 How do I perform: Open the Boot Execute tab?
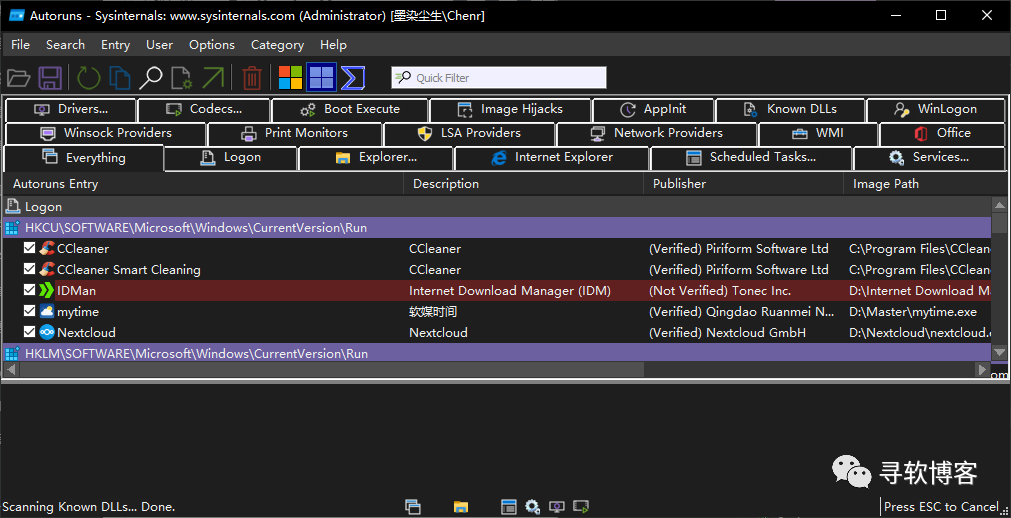(x=349, y=110)
